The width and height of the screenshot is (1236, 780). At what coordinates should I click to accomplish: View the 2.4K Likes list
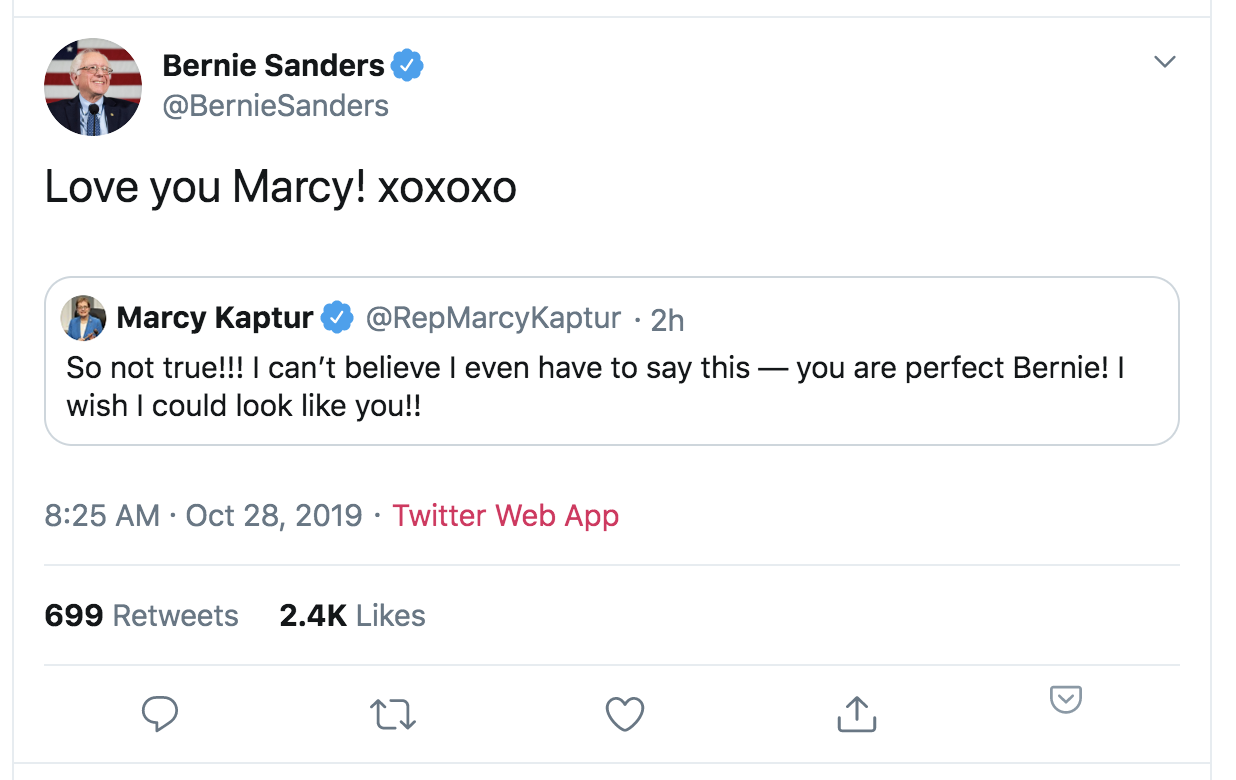352,615
